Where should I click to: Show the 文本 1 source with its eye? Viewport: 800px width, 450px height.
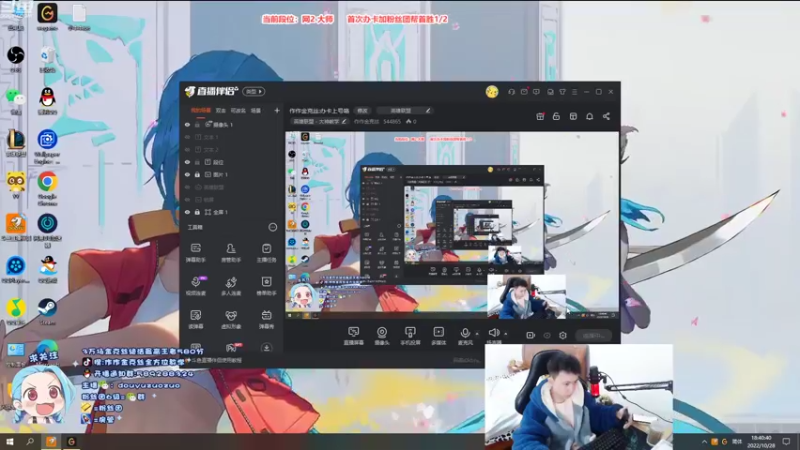click(x=187, y=137)
